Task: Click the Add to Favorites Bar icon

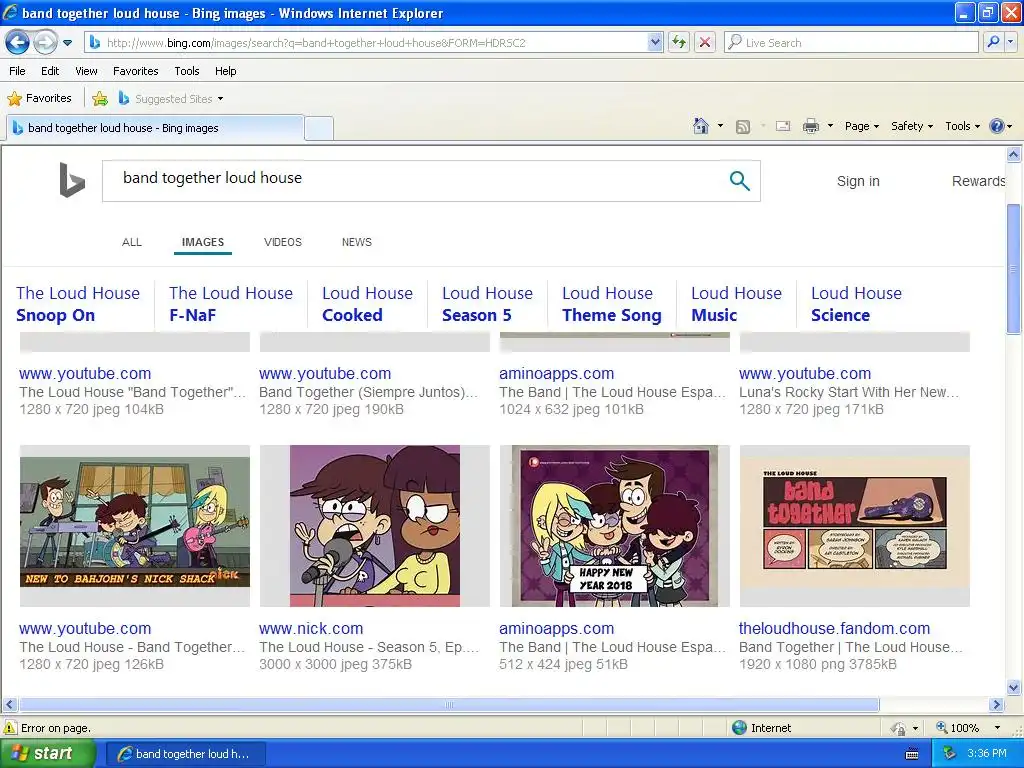Action: click(x=100, y=99)
